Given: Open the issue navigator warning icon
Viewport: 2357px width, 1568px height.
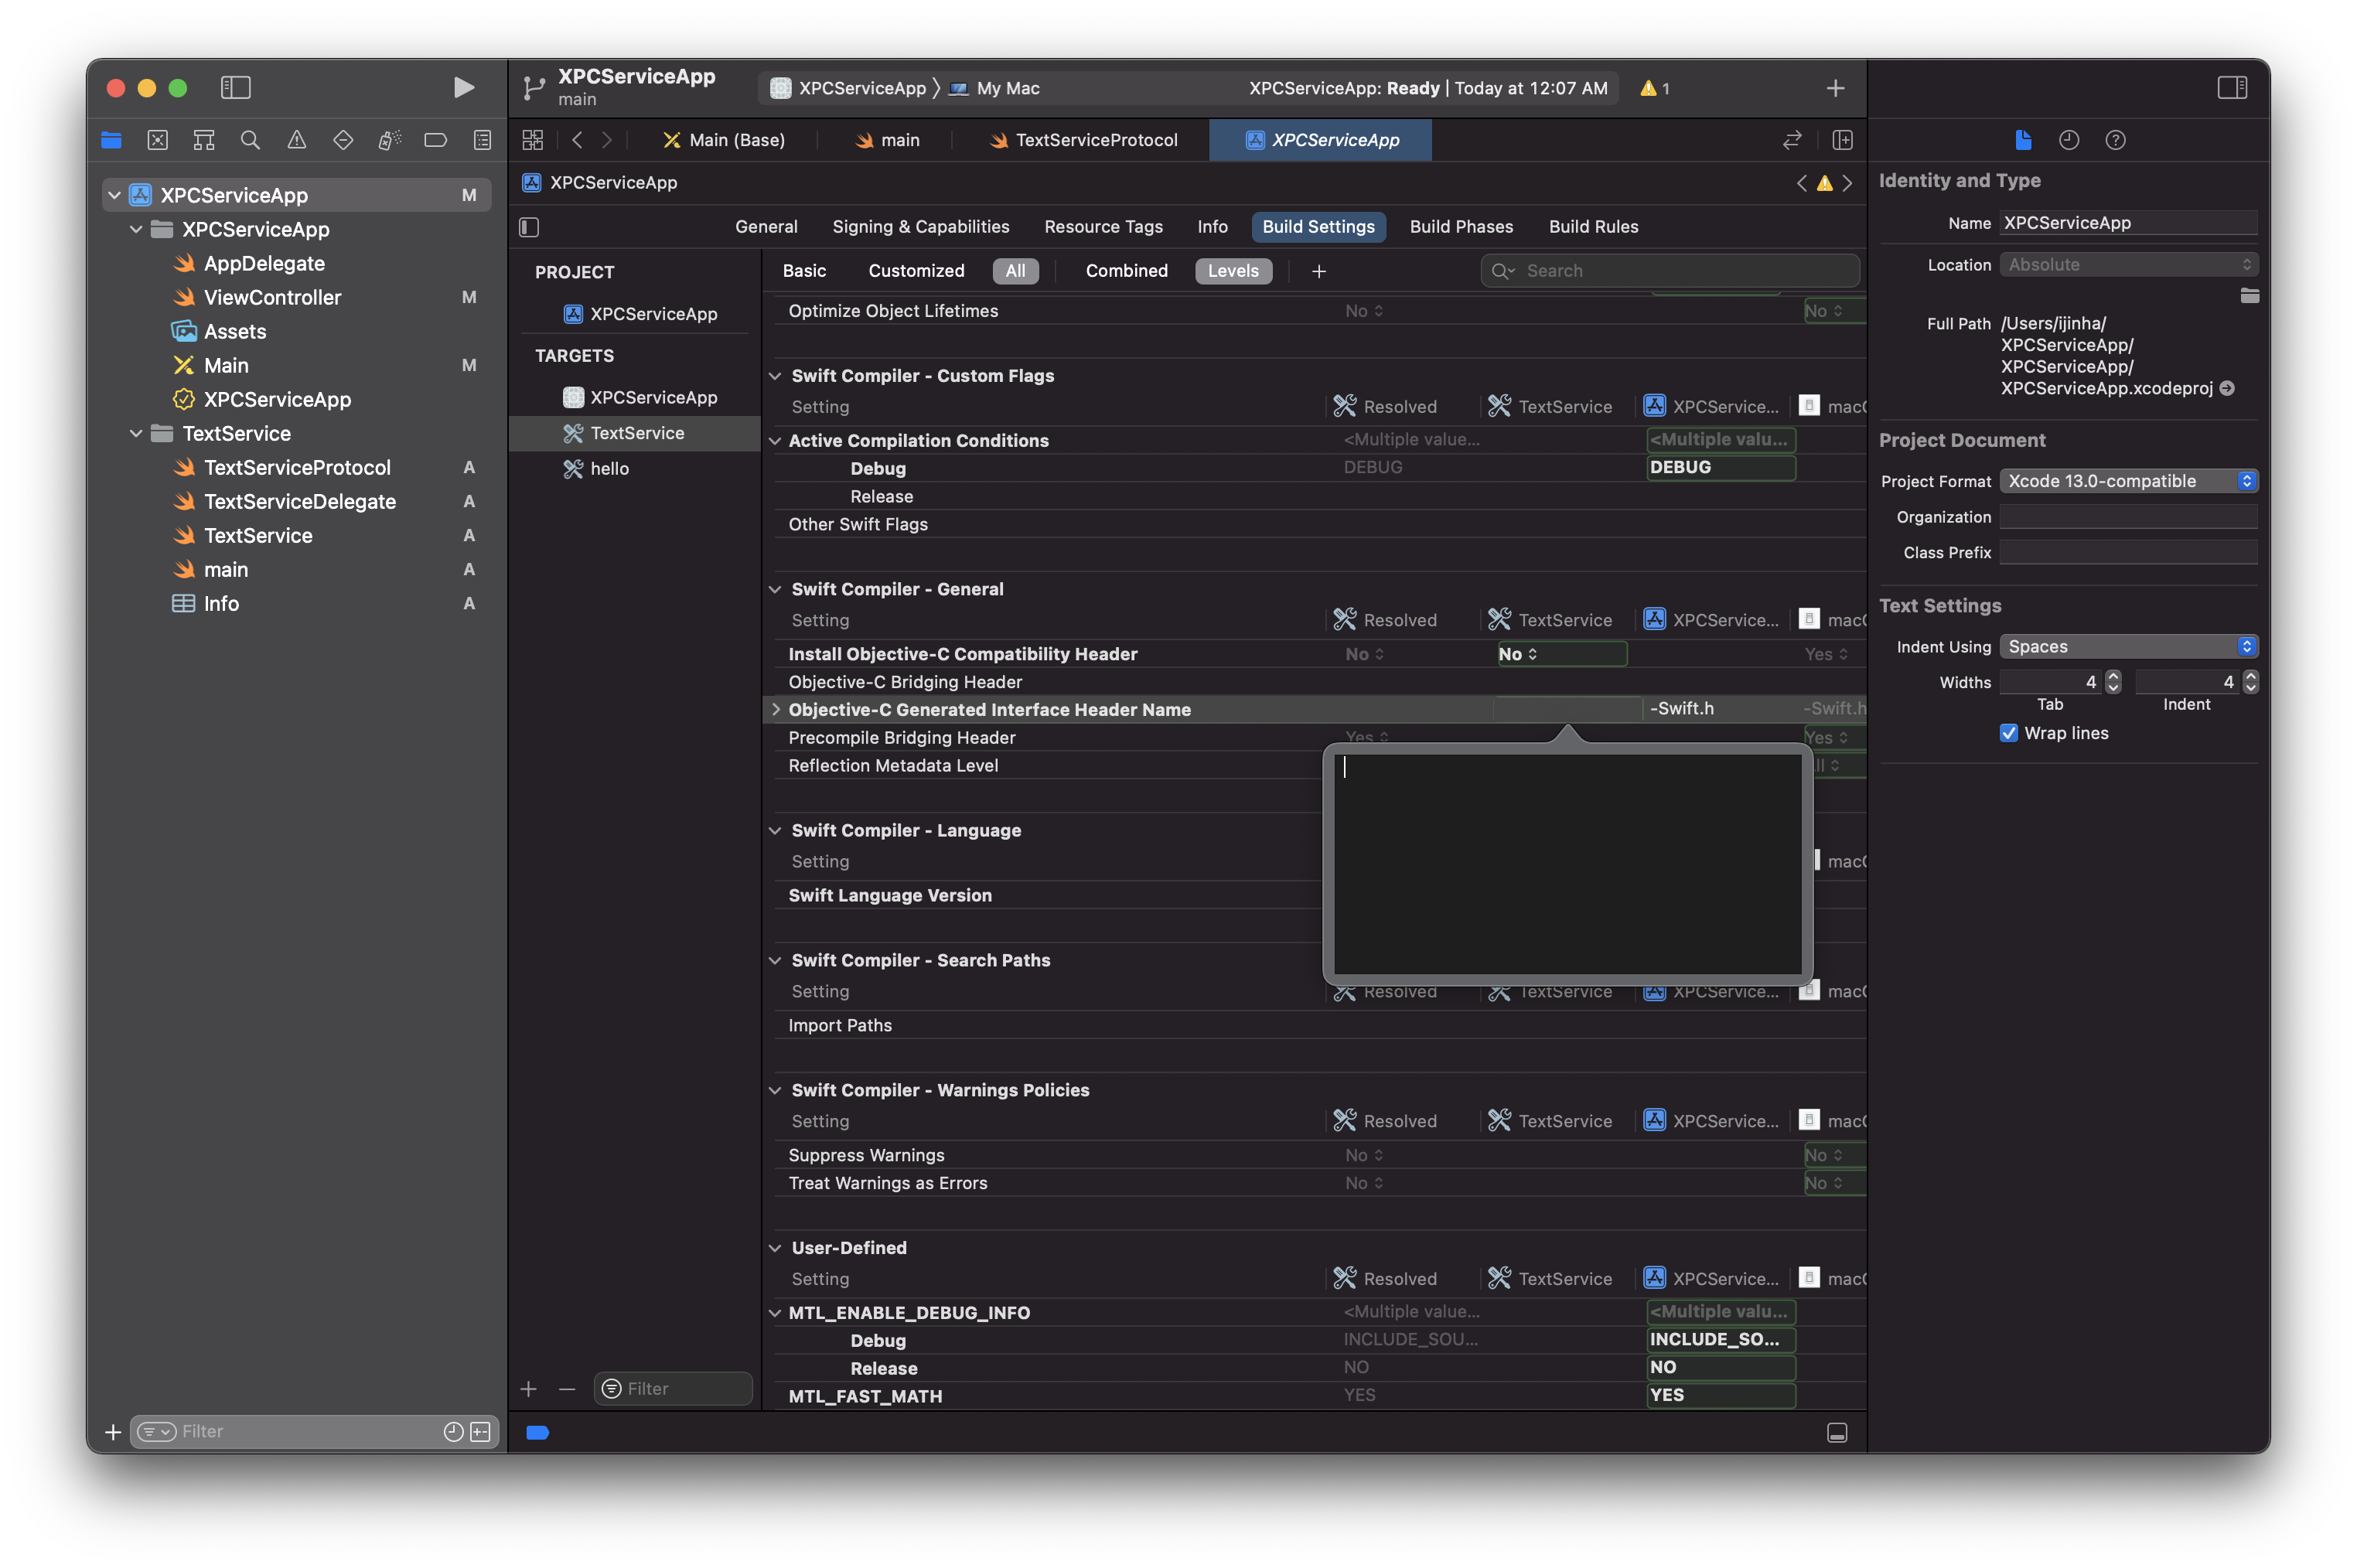Looking at the screenshot, I should pyautogui.click(x=296, y=140).
